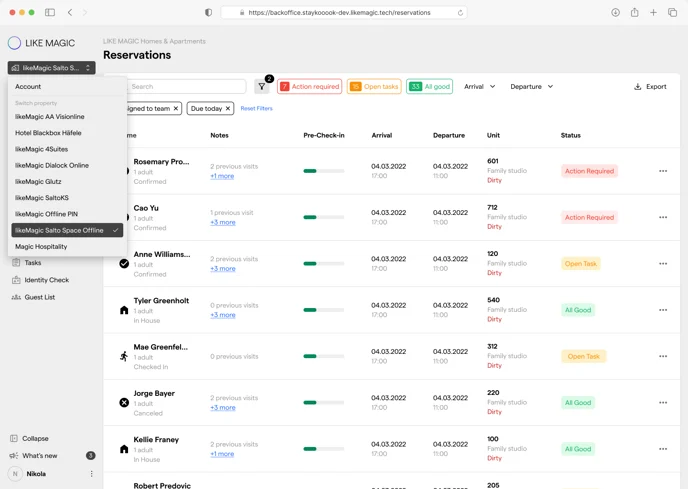This screenshot has height=489, width=688.
Task: Remove the Assigned to team filter chip
Action: tap(176, 108)
